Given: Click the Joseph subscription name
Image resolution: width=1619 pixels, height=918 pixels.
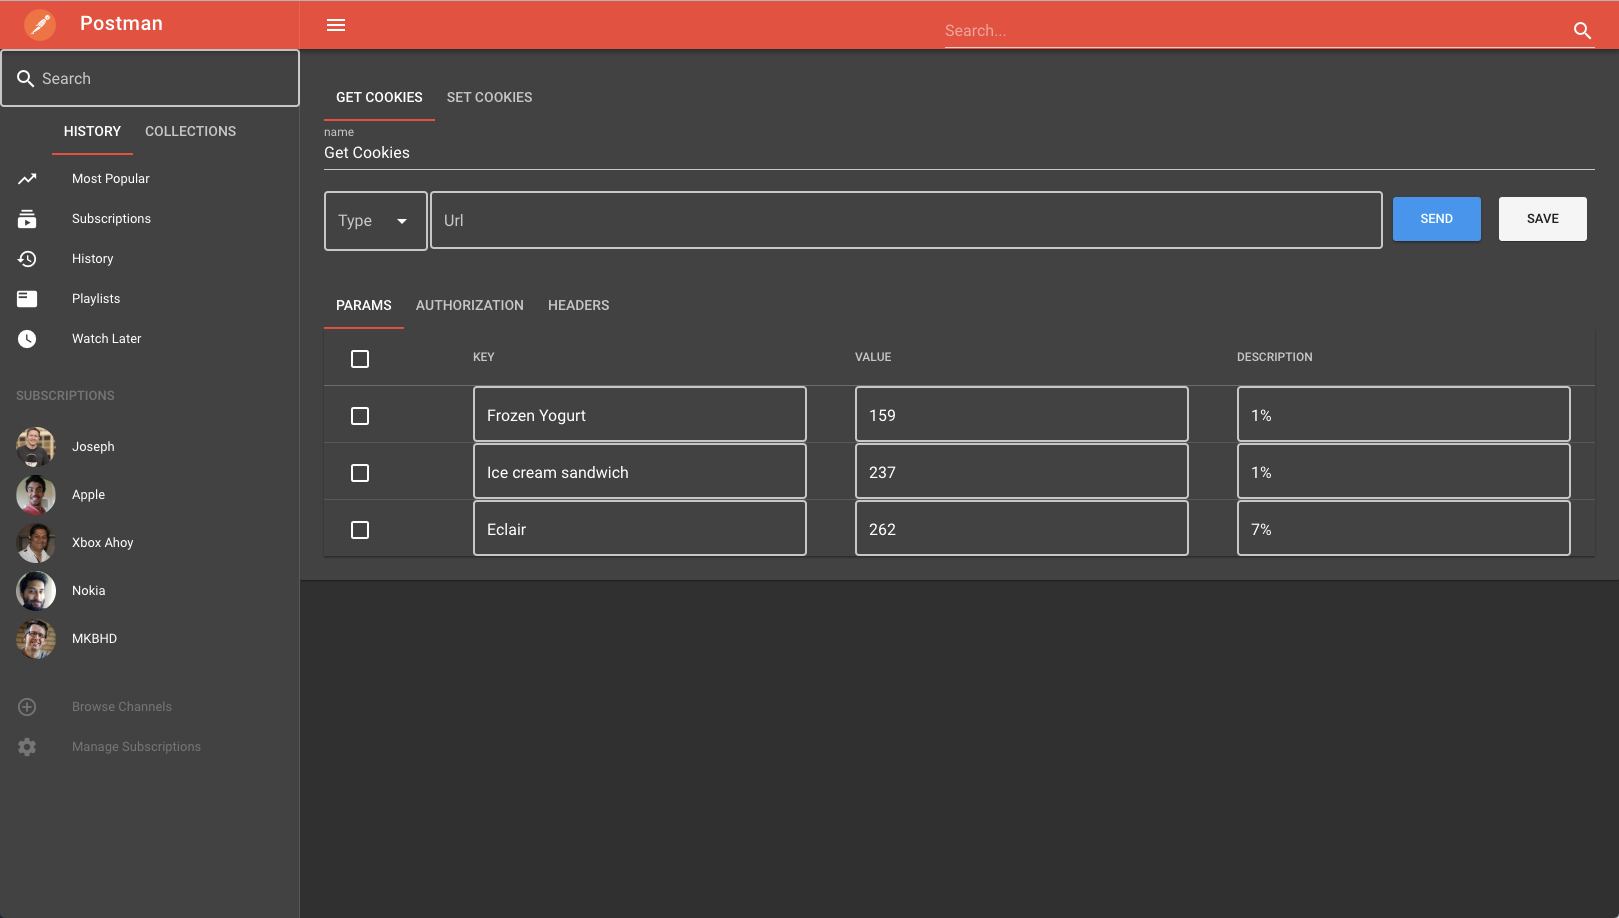Looking at the screenshot, I should coord(93,447).
